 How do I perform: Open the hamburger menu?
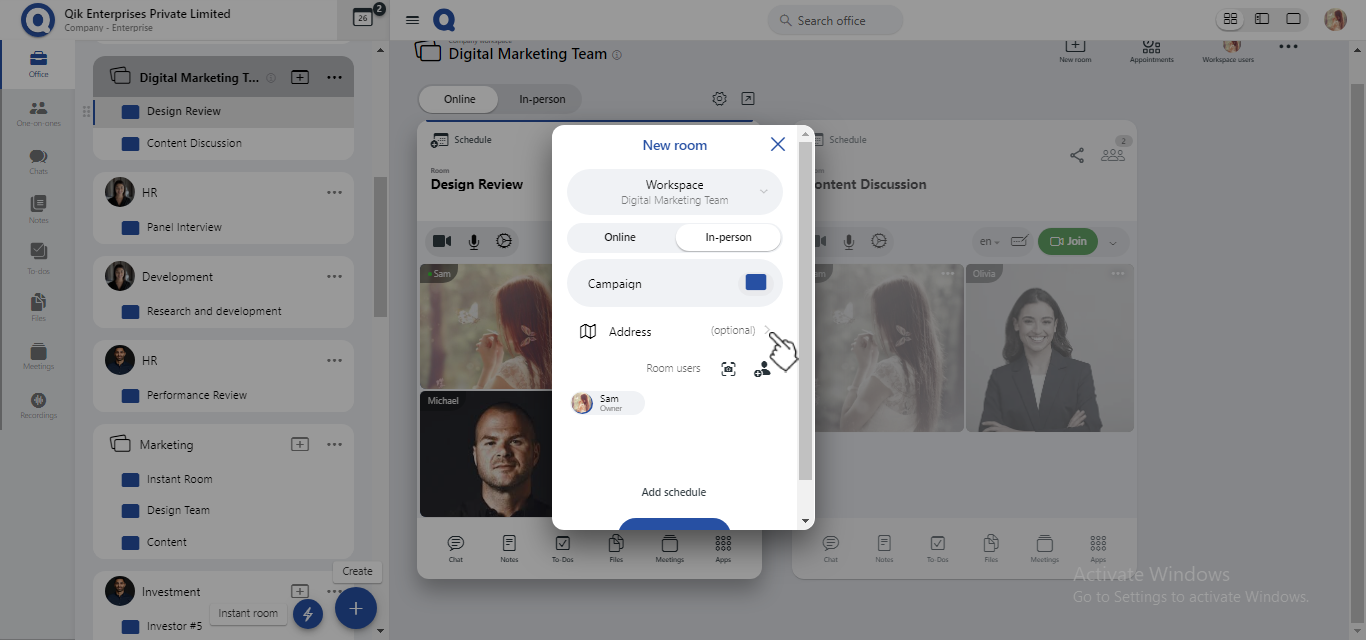click(412, 20)
